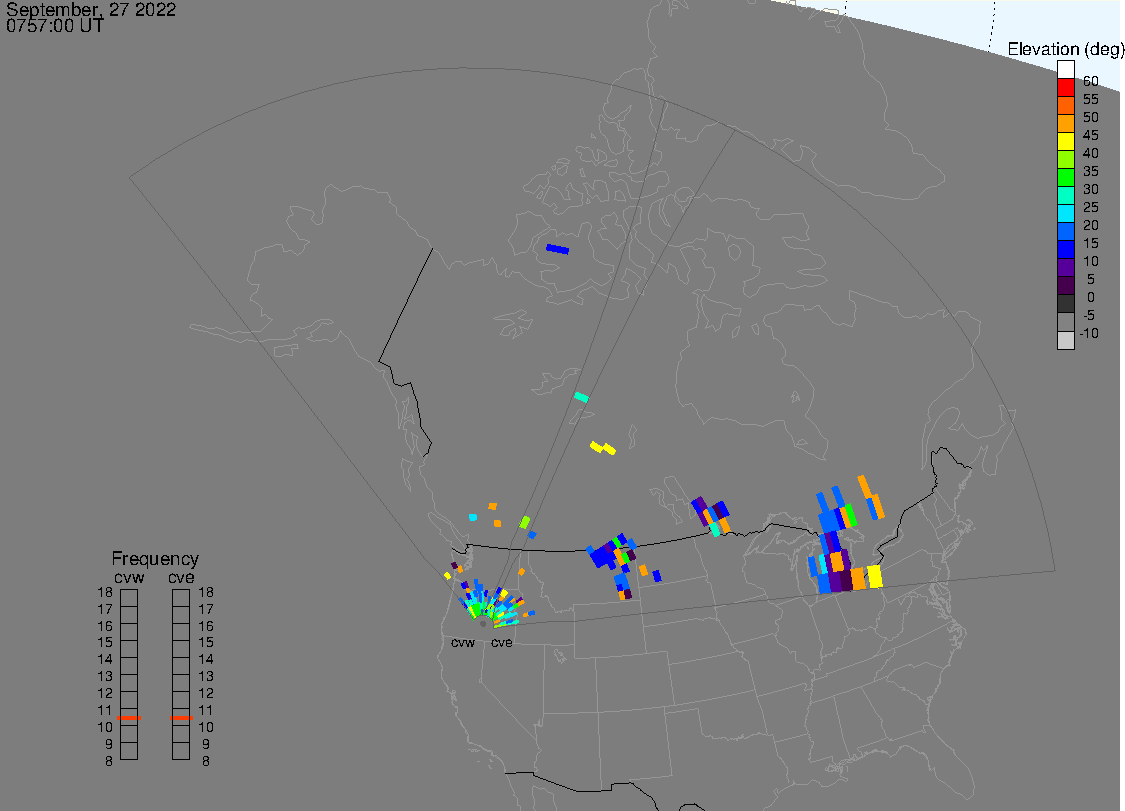
Task: Click the date text "September, 27 2022"
Action: click(x=91, y=10)
